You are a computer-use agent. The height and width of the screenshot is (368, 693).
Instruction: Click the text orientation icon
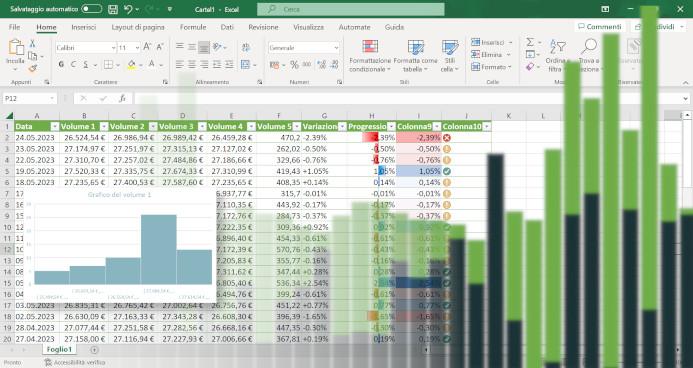217,46
